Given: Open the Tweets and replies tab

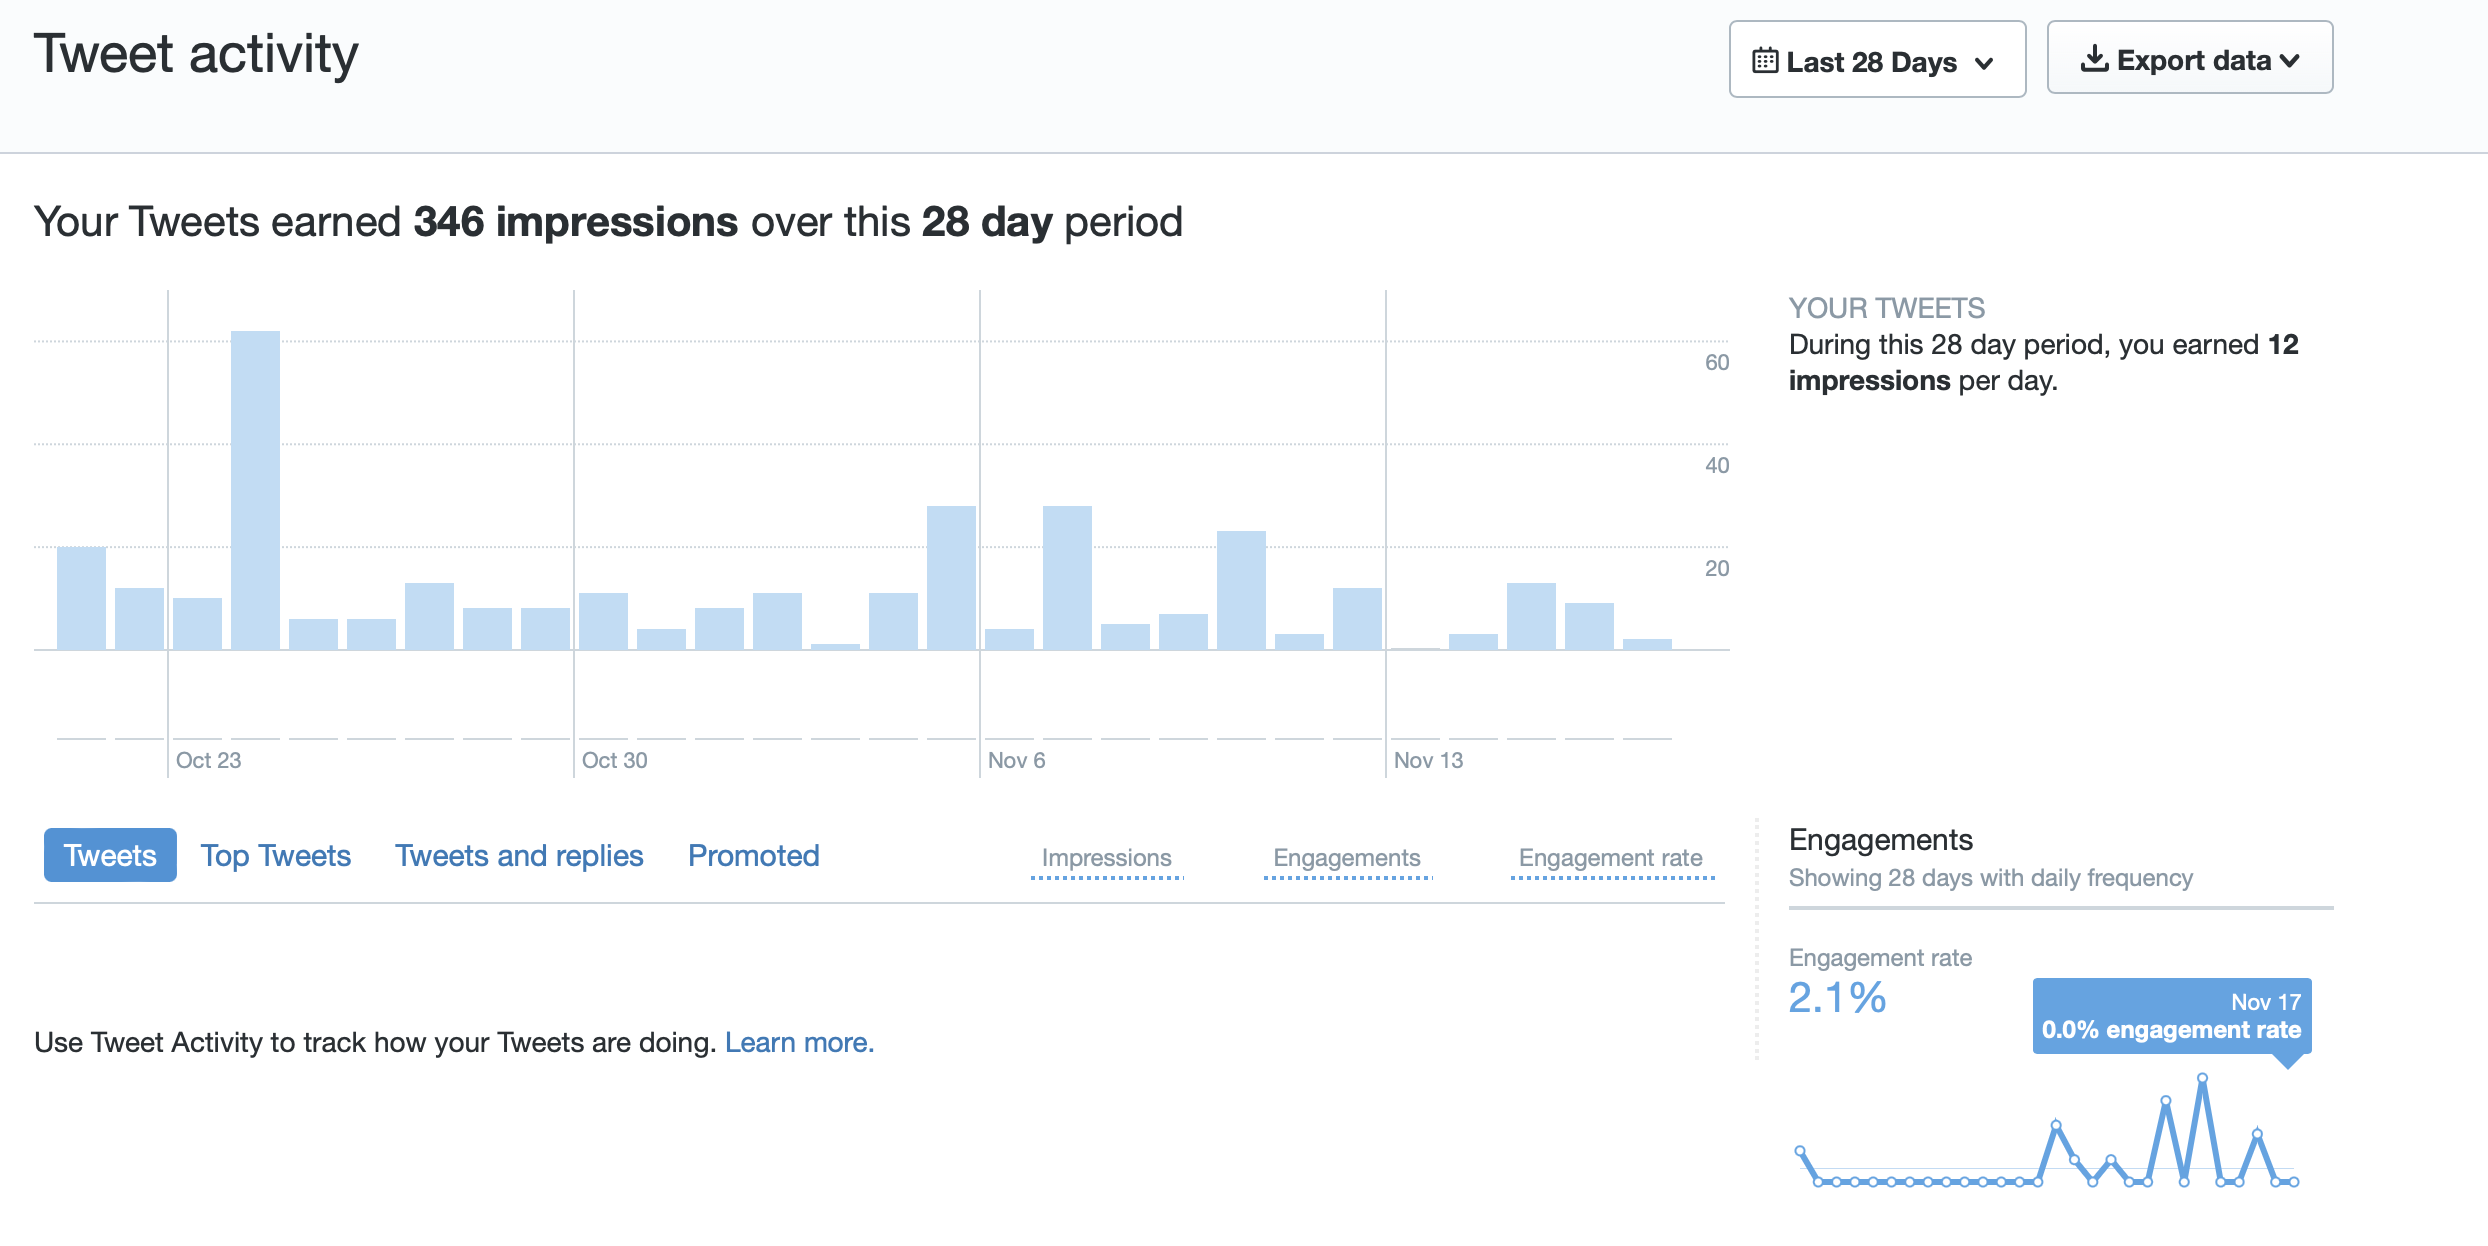Looking at the screenshot, I should click(x=518, y=855).
